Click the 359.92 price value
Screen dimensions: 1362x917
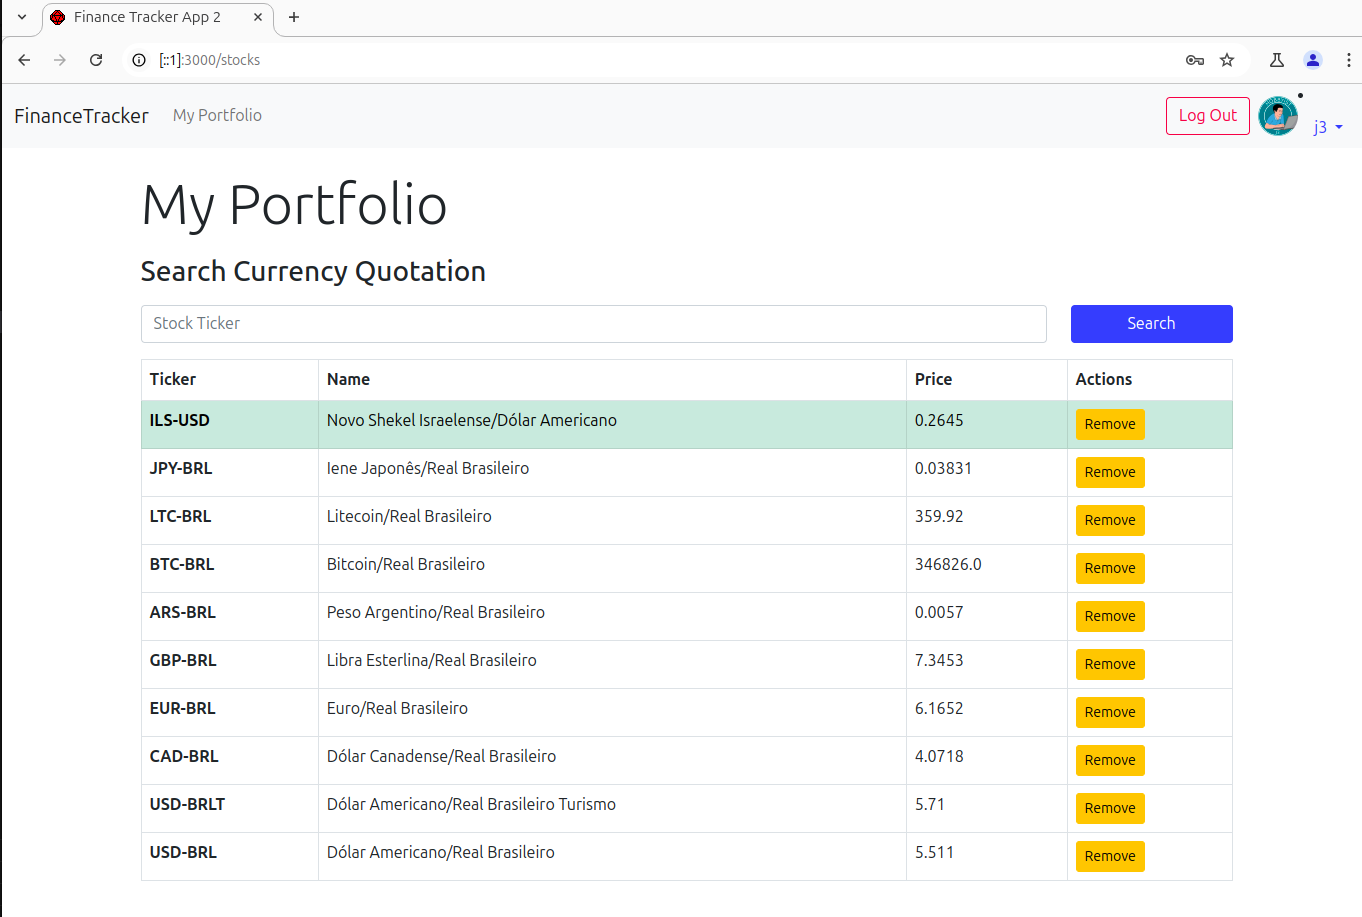tap(939, 516)
